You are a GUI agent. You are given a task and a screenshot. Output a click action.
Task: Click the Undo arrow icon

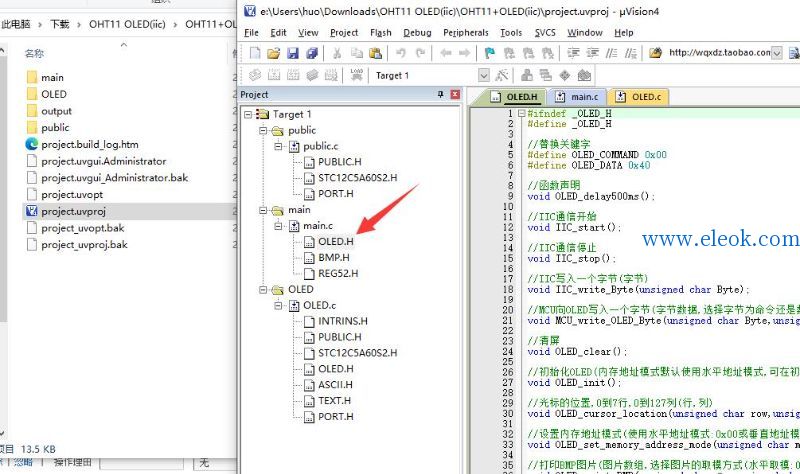(x=401, y=53)
